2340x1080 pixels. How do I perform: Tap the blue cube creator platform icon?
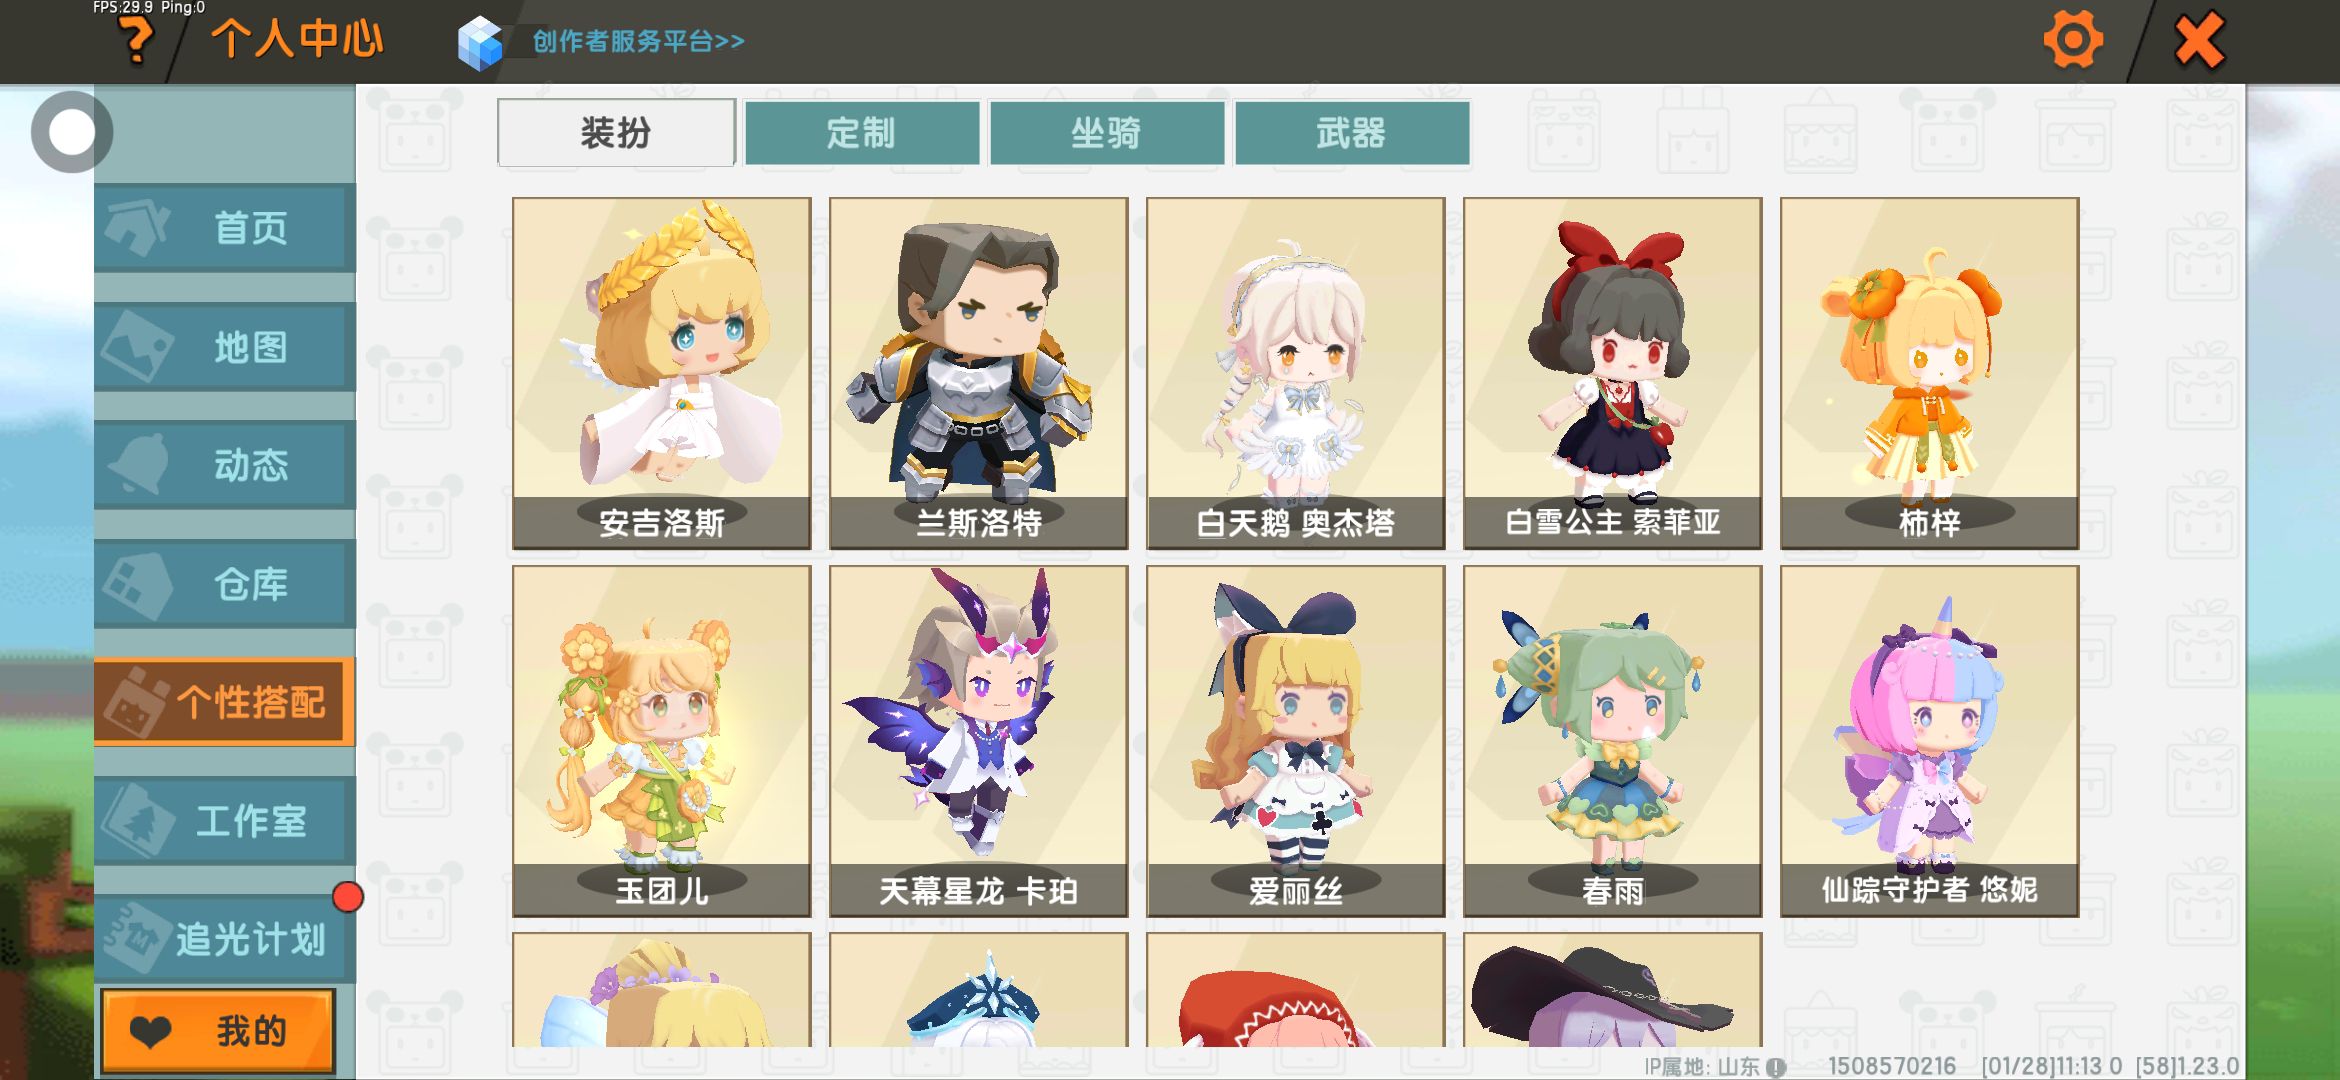pos(480,42)
